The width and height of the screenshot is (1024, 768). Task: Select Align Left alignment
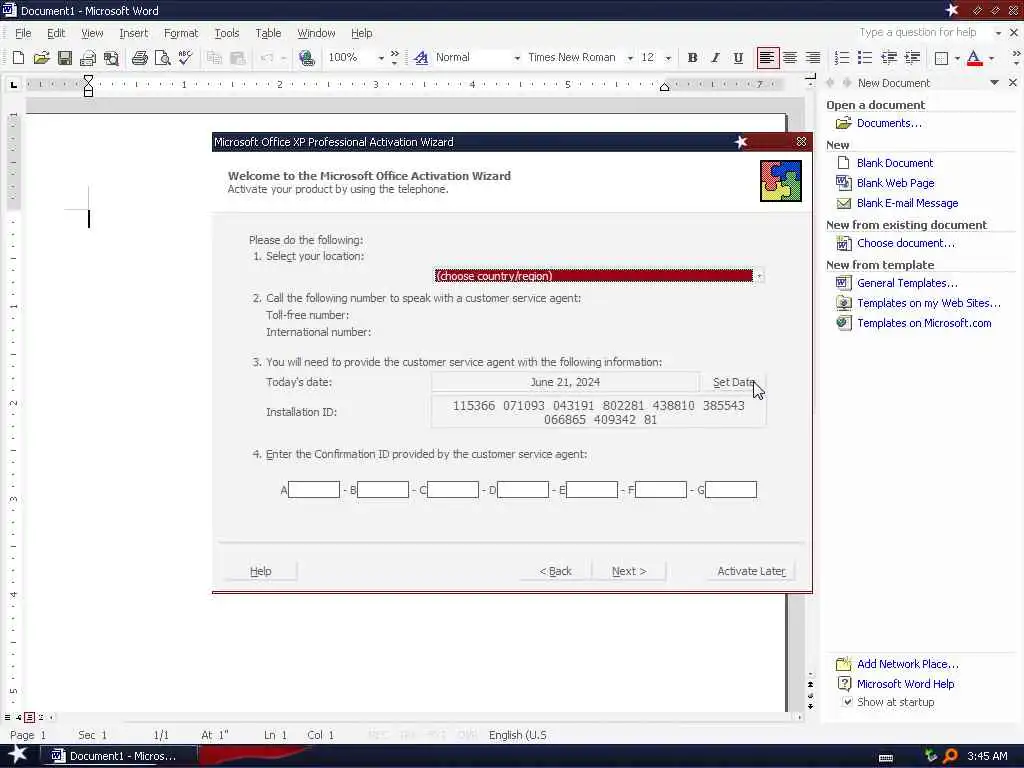click(x=767, y=58)
